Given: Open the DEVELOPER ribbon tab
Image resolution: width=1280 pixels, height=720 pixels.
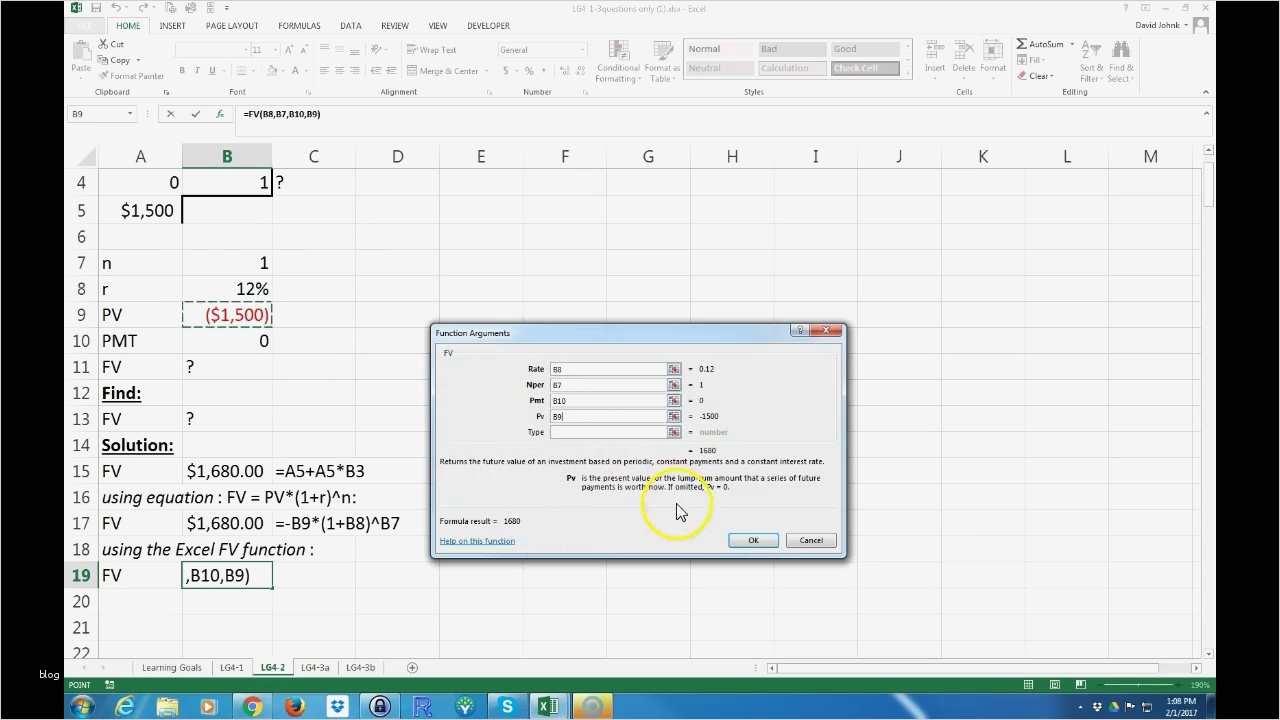Looking at the screenshot, I should (488, 26).
